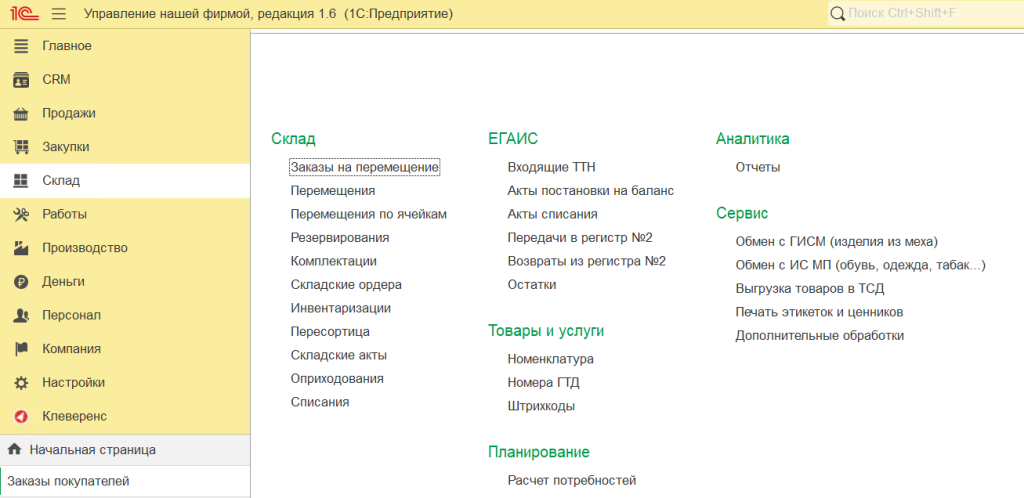Open the Деньги section
This screenshot has height=498, width=1024.
125,282
